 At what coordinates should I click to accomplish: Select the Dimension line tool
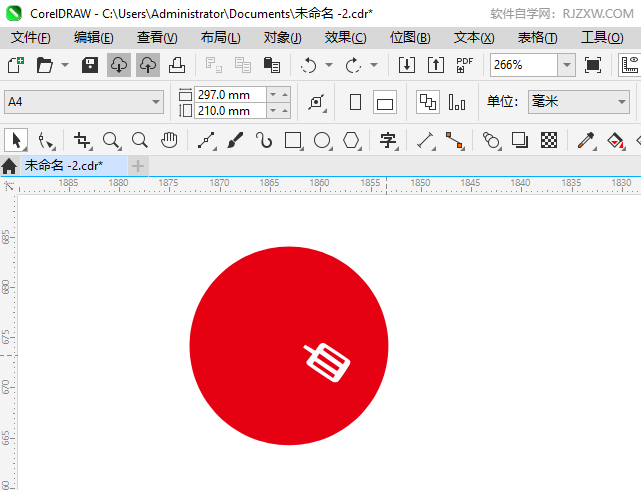(x=426, y=141)
